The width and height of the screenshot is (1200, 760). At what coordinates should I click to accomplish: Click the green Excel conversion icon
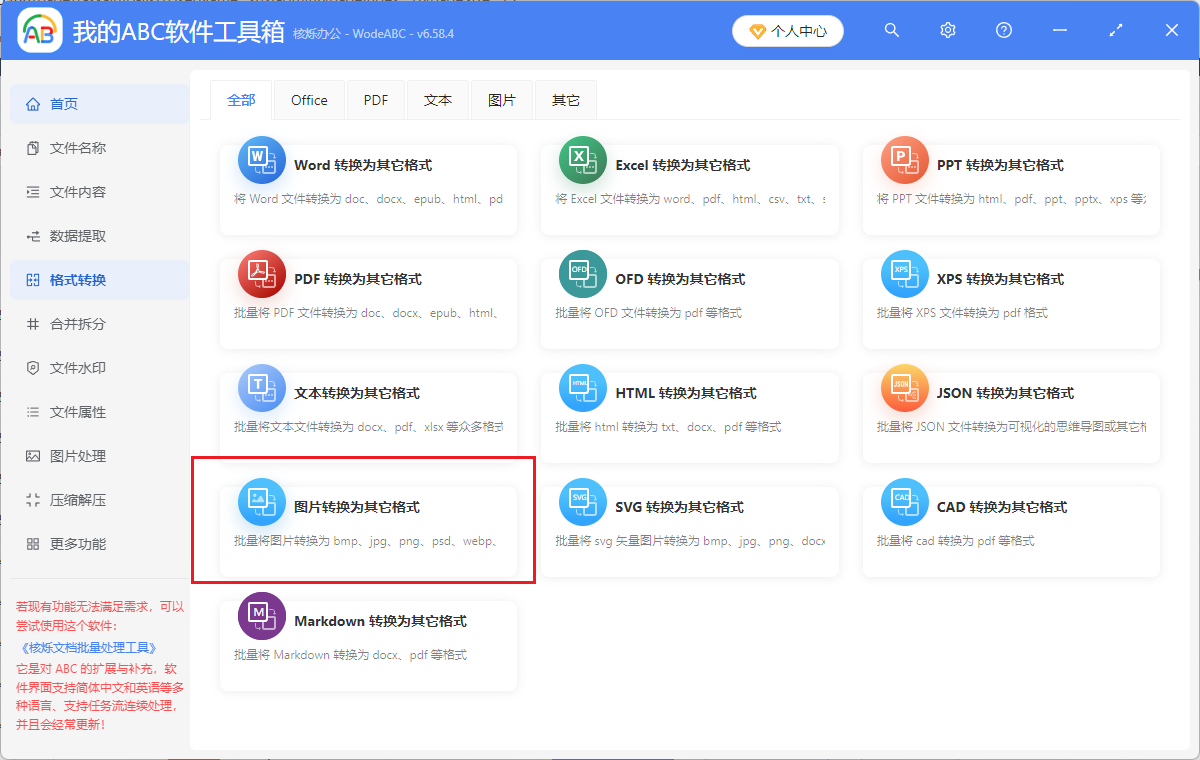pos(582,160)
